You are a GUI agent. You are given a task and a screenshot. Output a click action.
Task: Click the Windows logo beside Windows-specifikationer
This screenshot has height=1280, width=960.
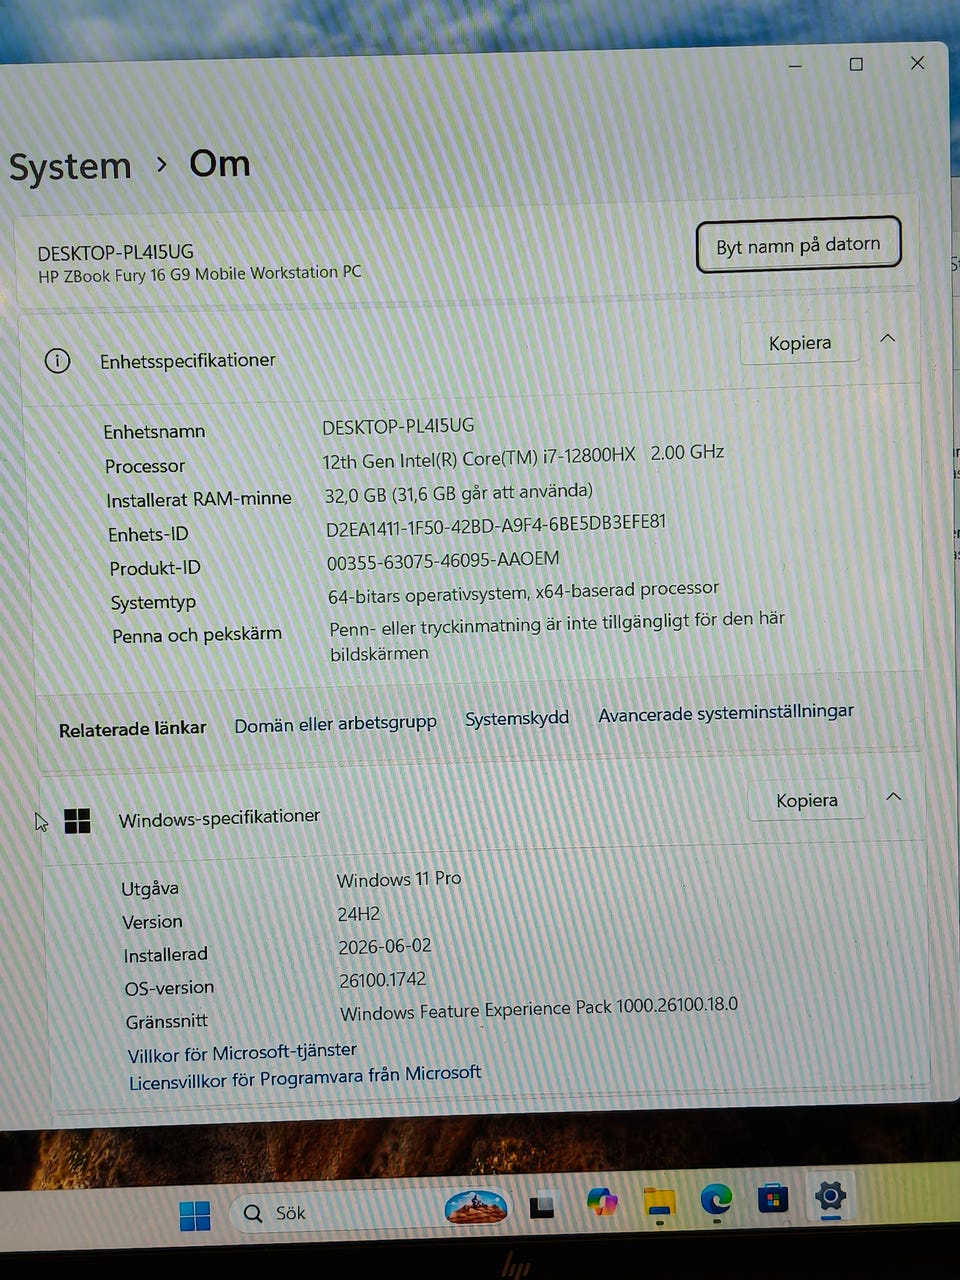tap(77, 821)
